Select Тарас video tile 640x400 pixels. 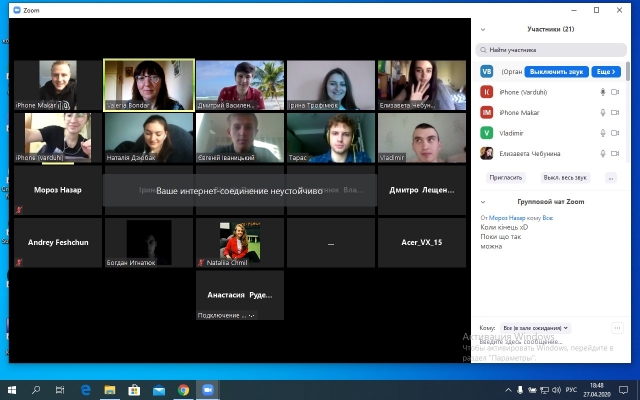tap(331, 138)
